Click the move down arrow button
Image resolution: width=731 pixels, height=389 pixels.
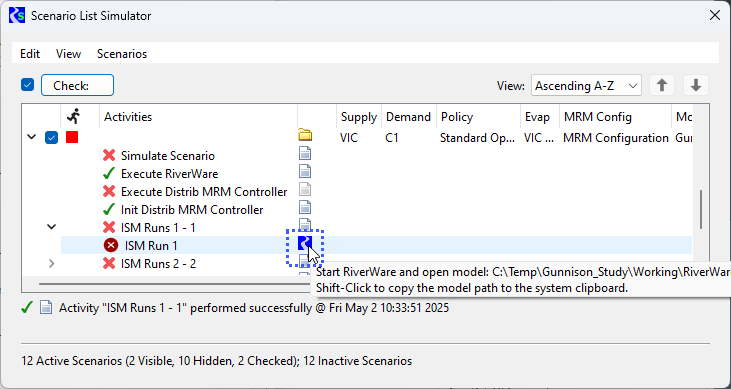696,85
